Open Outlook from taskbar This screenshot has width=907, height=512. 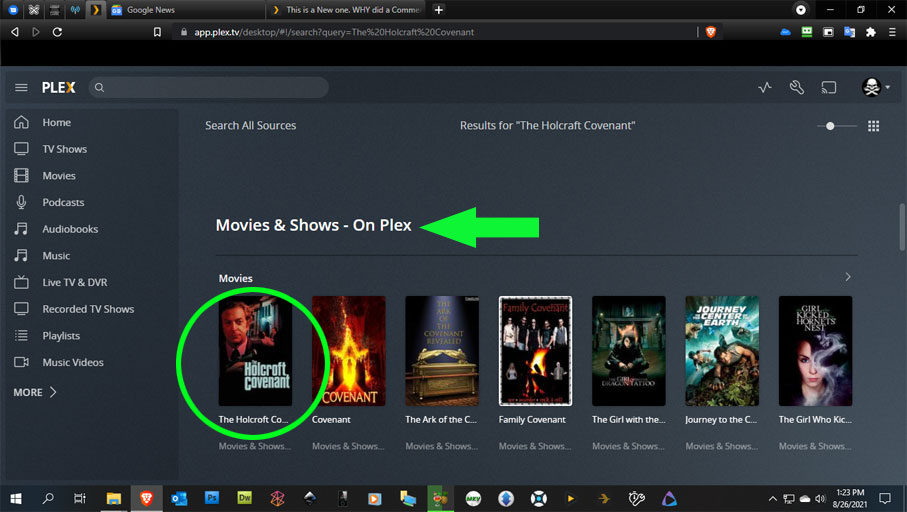(x=179, y=498)
